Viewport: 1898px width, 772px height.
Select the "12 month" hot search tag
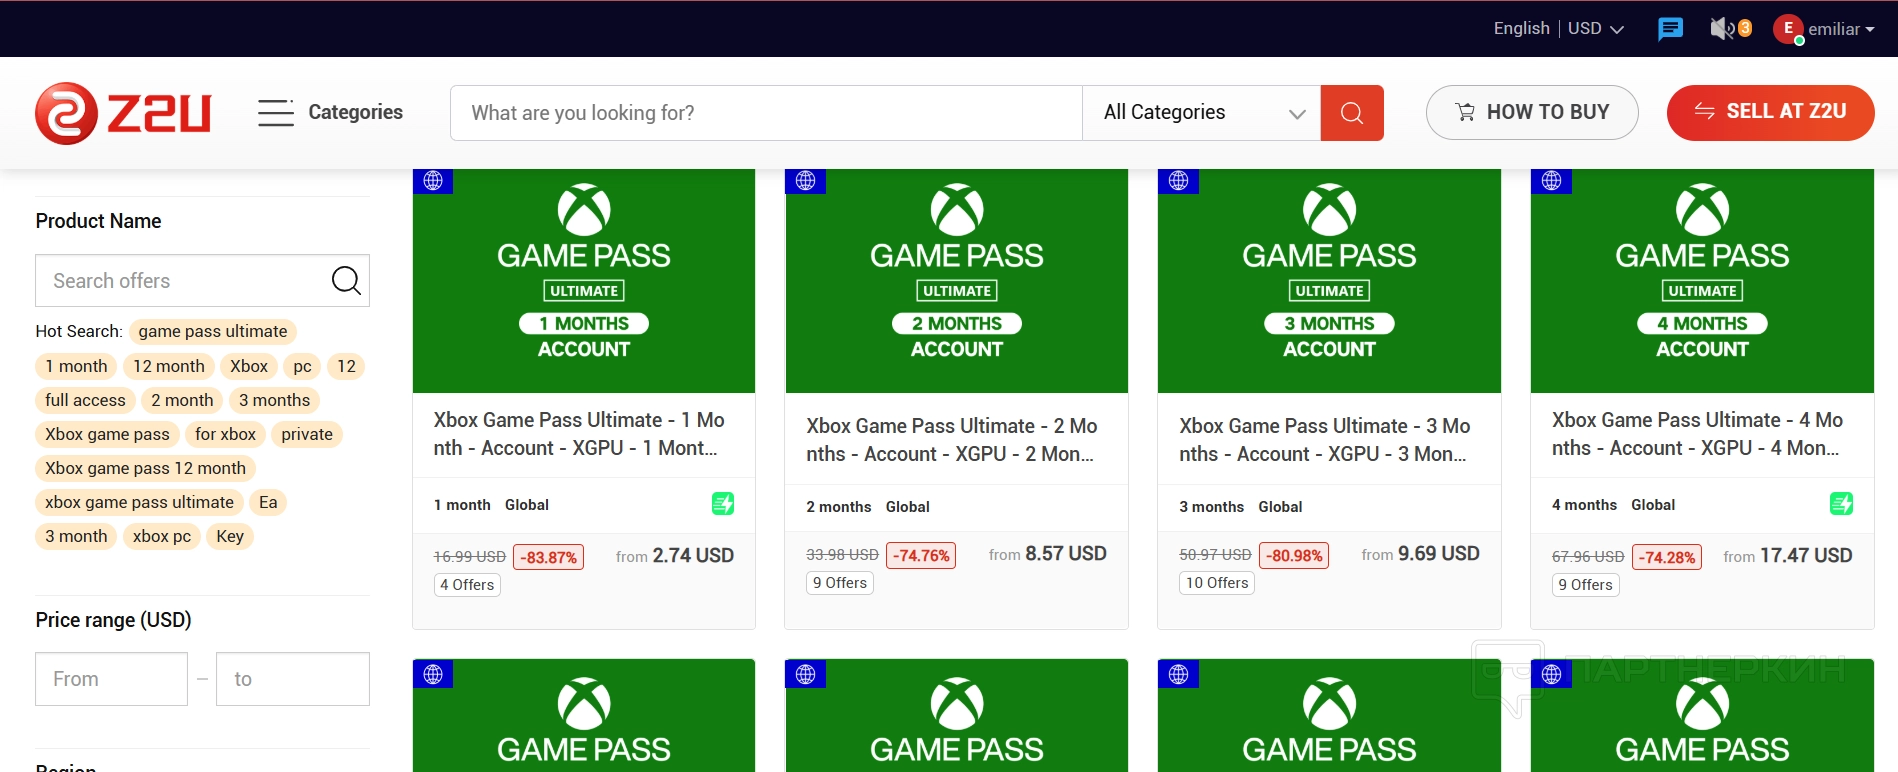point(169,366)
